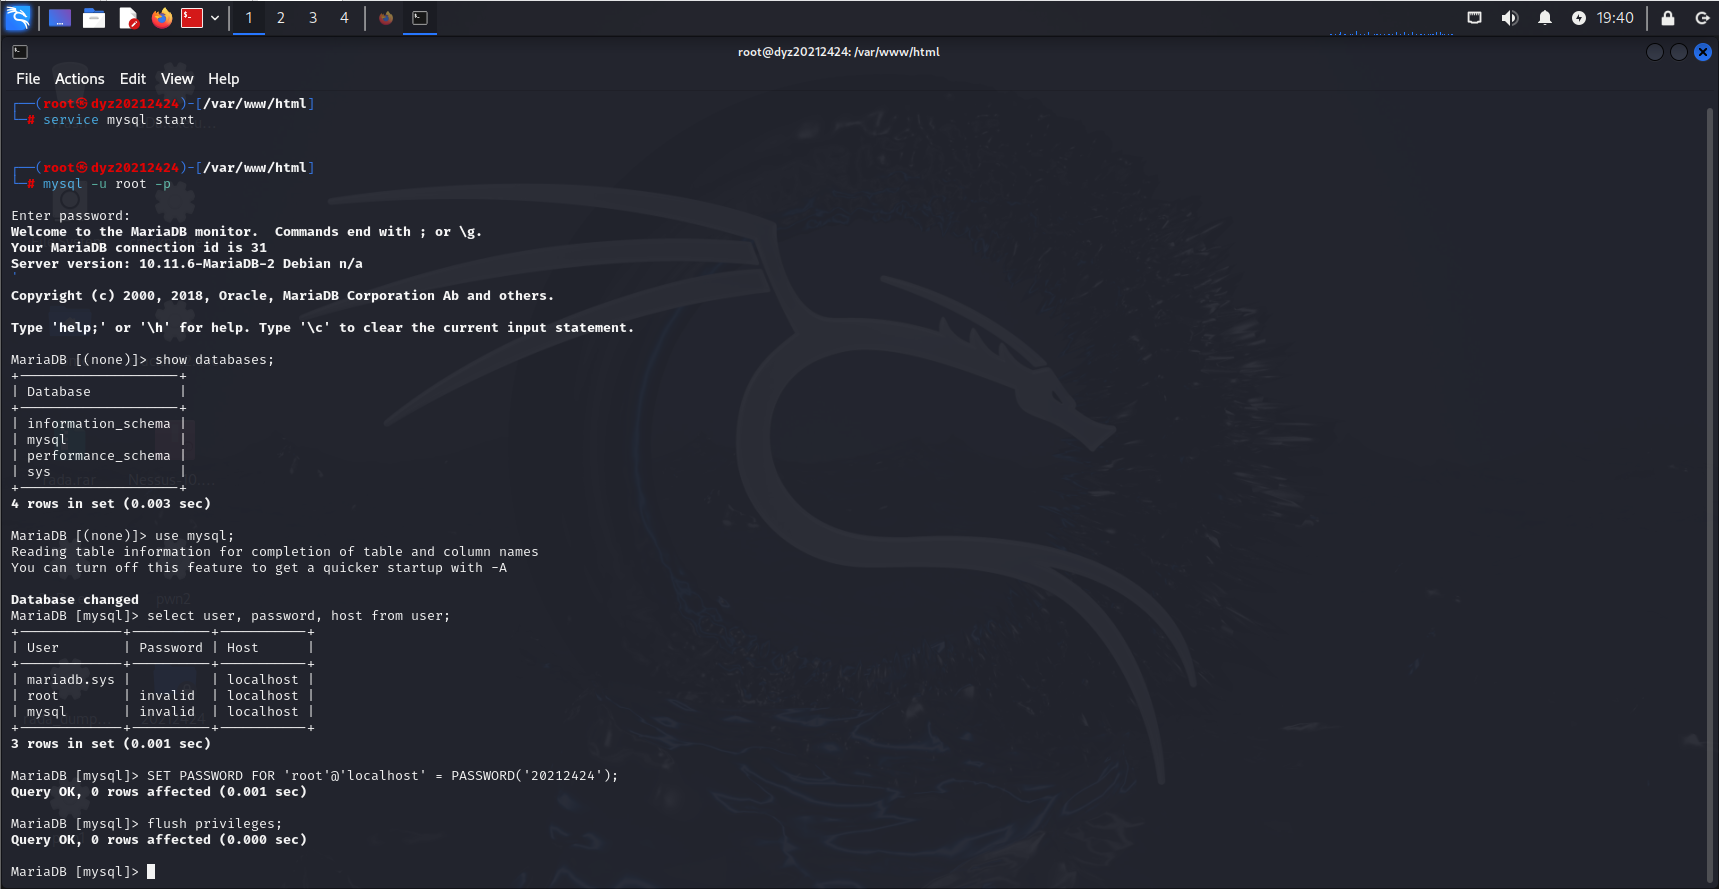This screenshot has height=889, width=1719.
Task: Click the log out panel icon
Action: tap(1702, 18)
